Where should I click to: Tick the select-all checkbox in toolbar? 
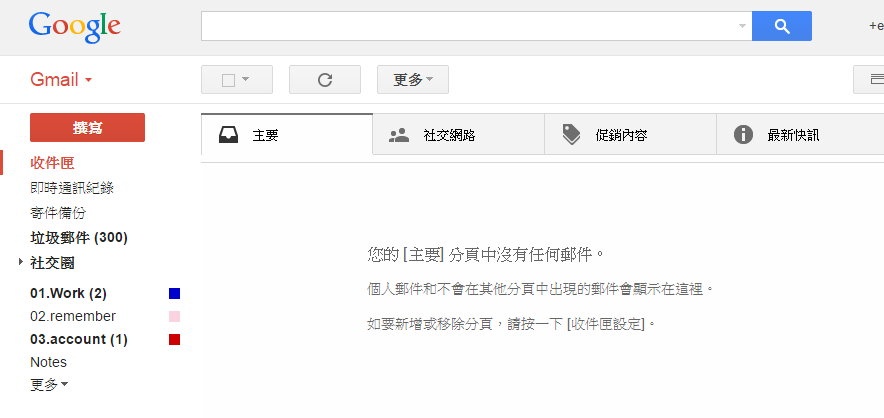coord(228,80)
